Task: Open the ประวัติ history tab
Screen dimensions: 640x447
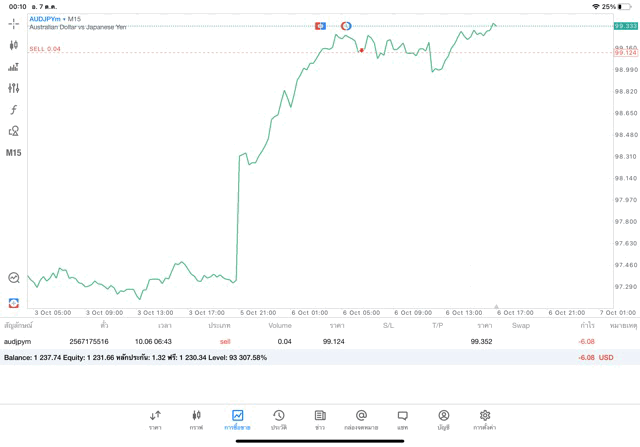Action: click(278, 418)
